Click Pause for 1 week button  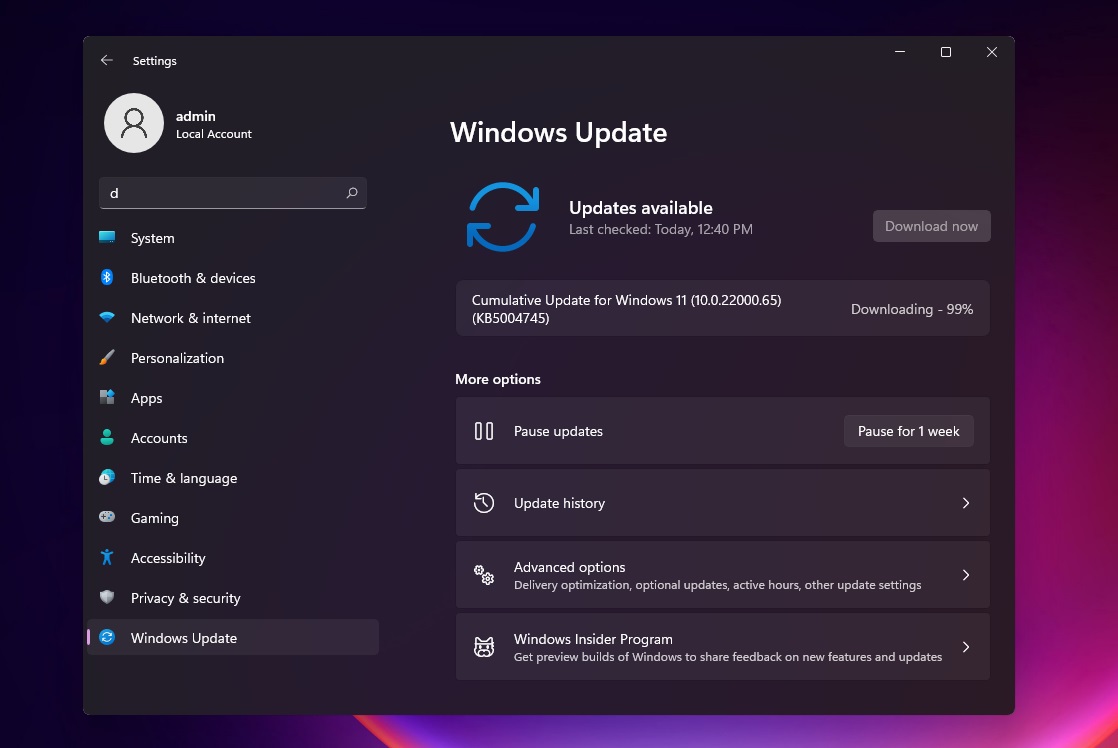[x=908, y=431]
